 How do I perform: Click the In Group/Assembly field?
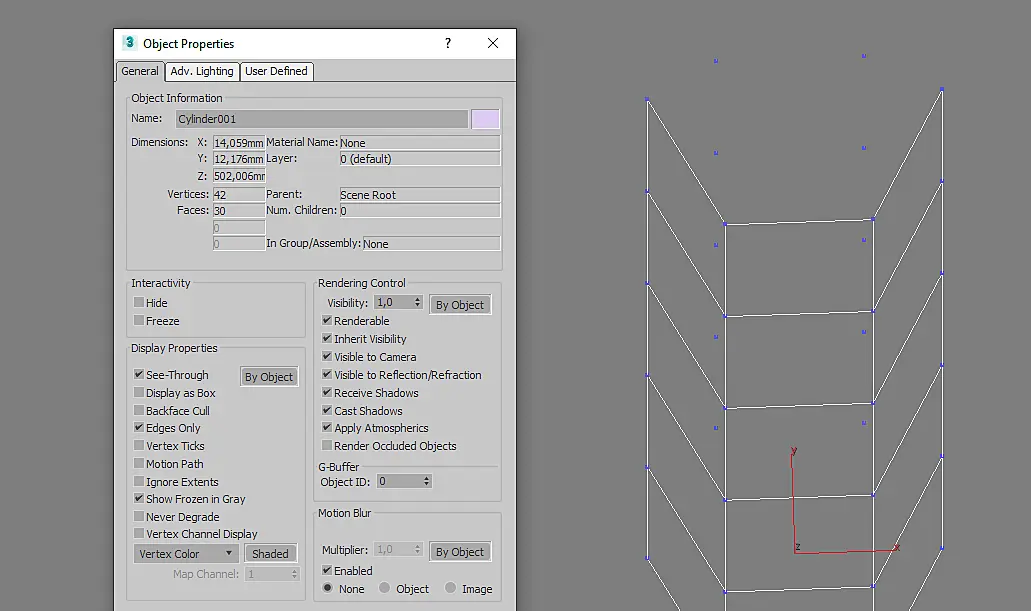[x=431, y=243]
